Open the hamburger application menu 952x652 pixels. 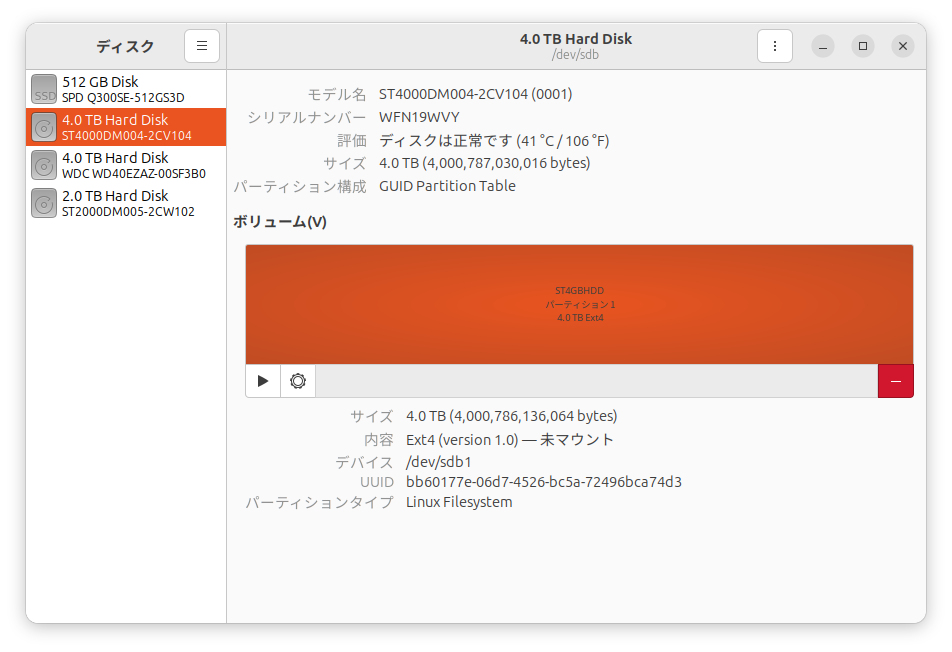(202, 46)
